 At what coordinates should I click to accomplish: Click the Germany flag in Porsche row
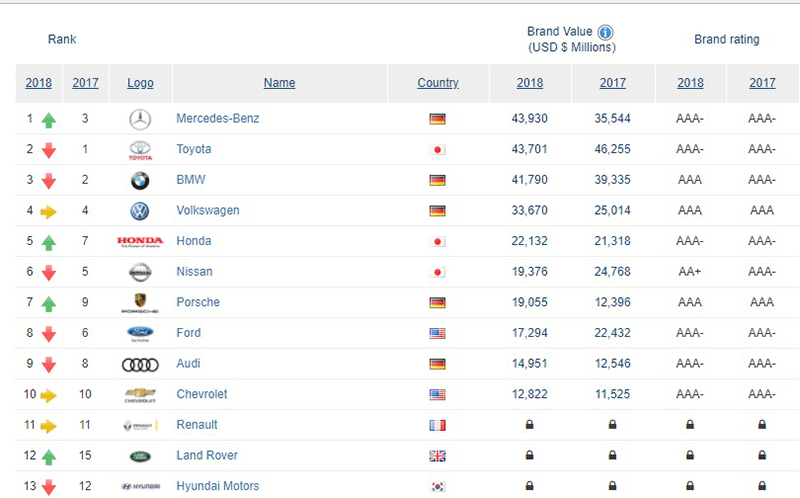pyautogui.click(x=437, y=303)
